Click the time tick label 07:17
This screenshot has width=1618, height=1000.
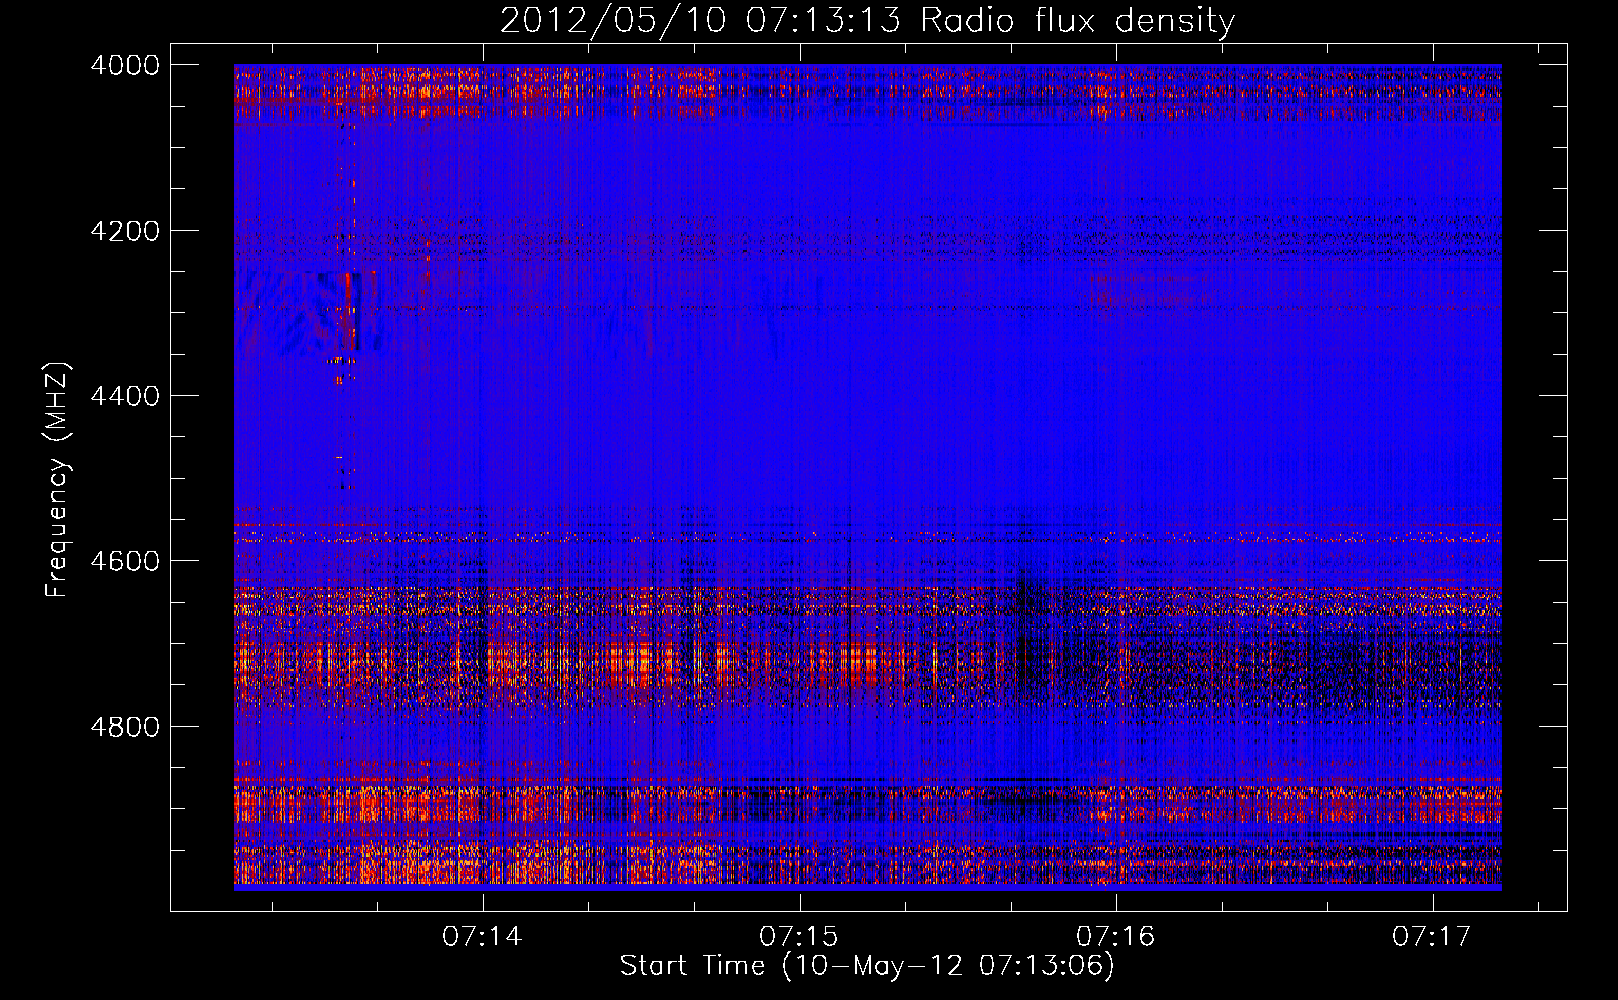click(x=1432, y=937)
